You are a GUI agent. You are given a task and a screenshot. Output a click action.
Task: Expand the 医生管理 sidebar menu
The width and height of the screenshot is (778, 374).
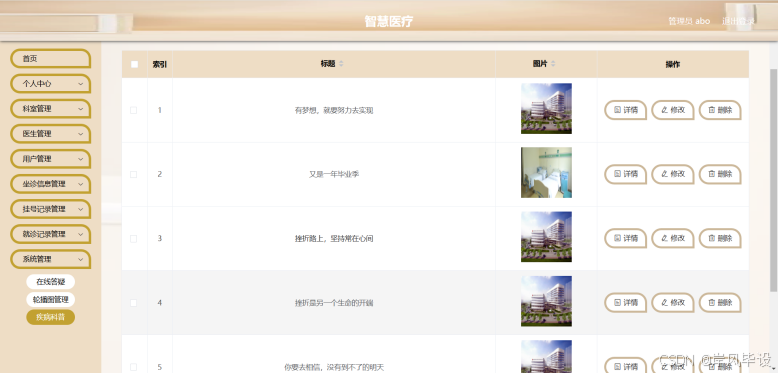click(51, 134)
